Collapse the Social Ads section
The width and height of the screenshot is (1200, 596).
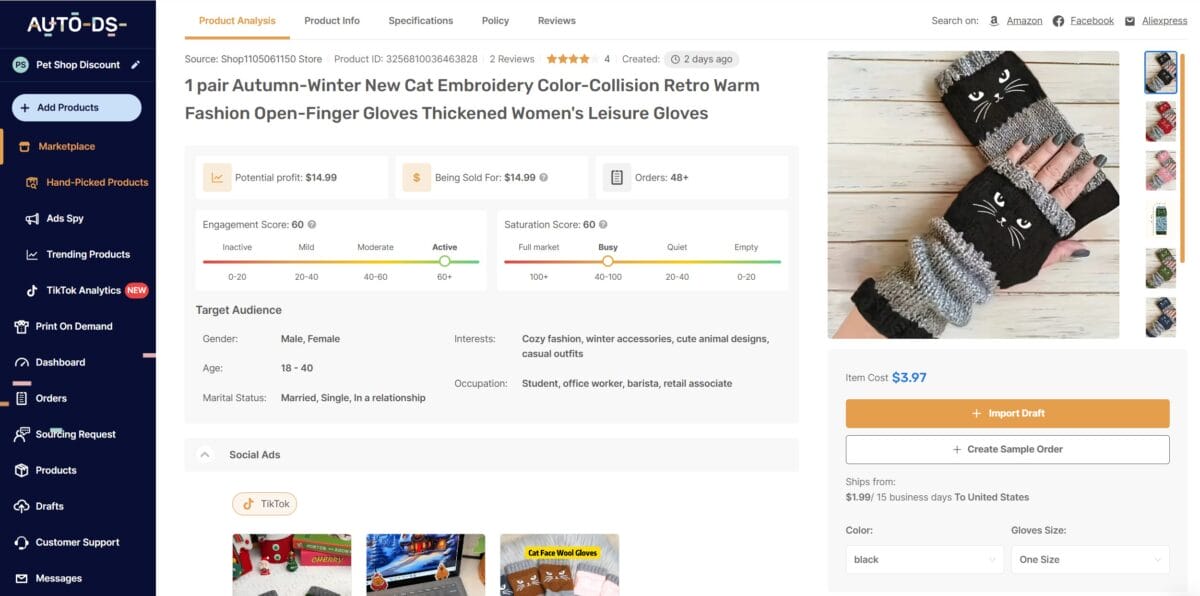point(205,454)
